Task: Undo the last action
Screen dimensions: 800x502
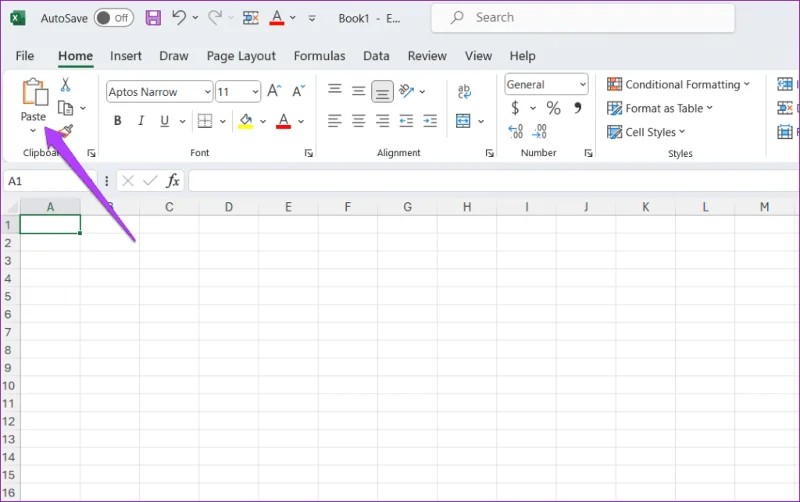Action: pyautogui.click(x=179, y=17)
